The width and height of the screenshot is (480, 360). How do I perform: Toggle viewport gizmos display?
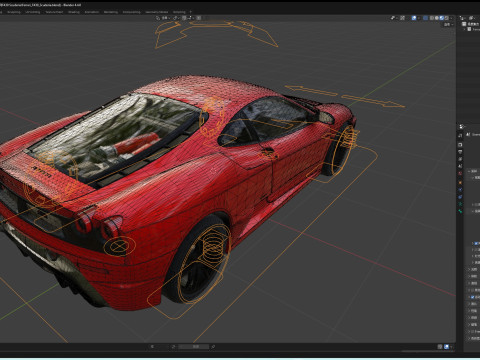[x=402, y=18]
